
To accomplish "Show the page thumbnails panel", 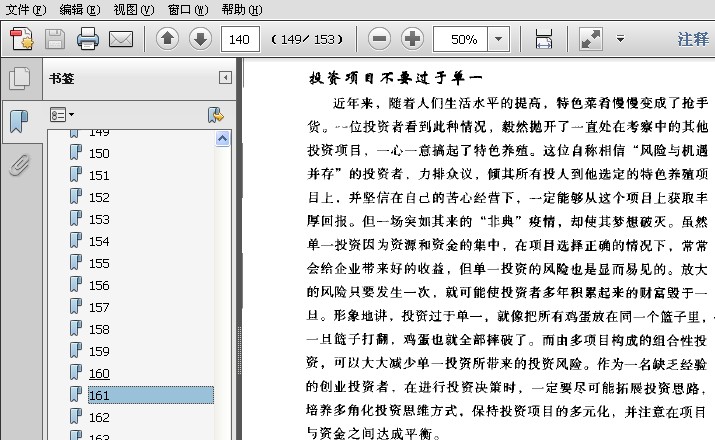I will pyautogui.click(x=20, y=78).
